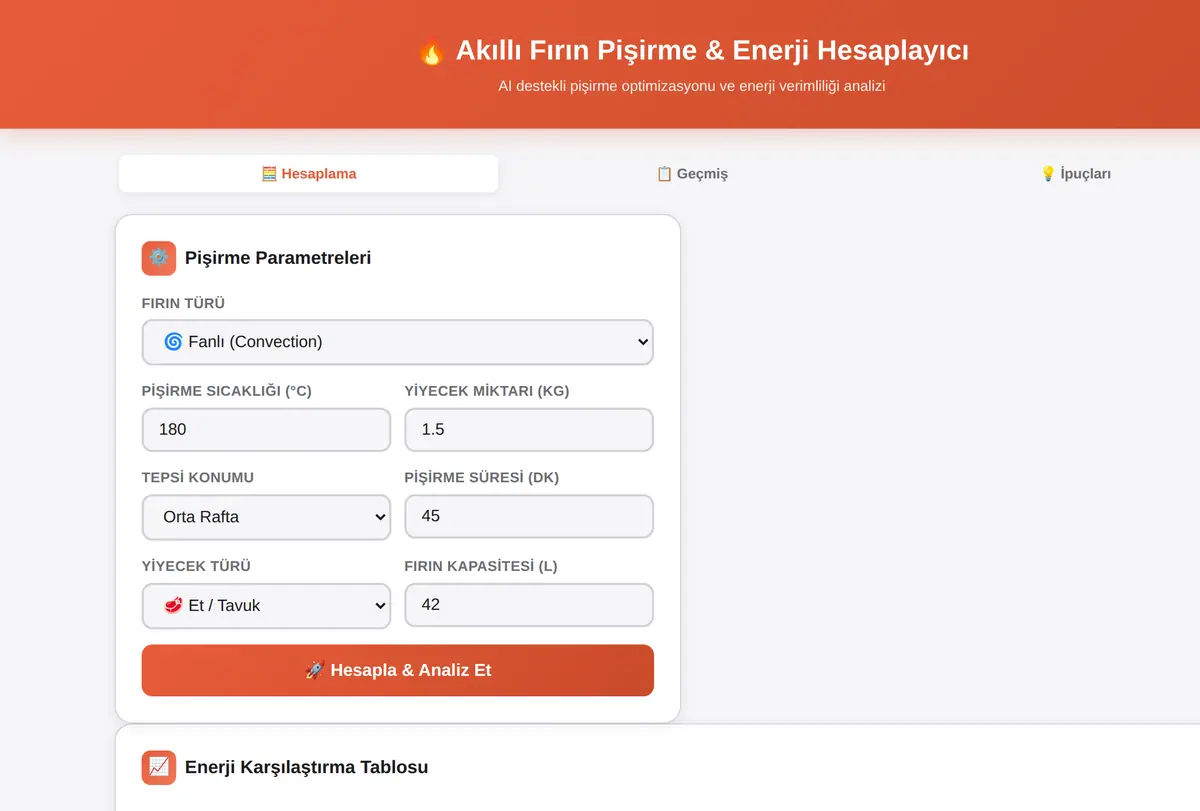1200x811 pixels.
Task: Open the Geçmiş tab
Action: 692,174
